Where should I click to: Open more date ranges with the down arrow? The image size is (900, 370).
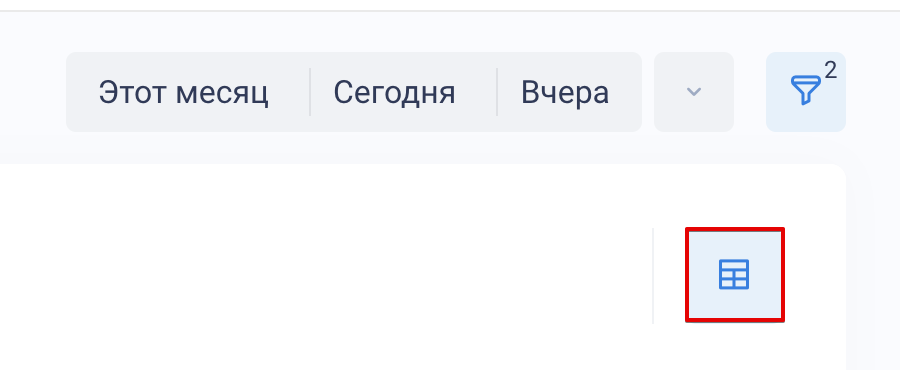tap(694, 92)
